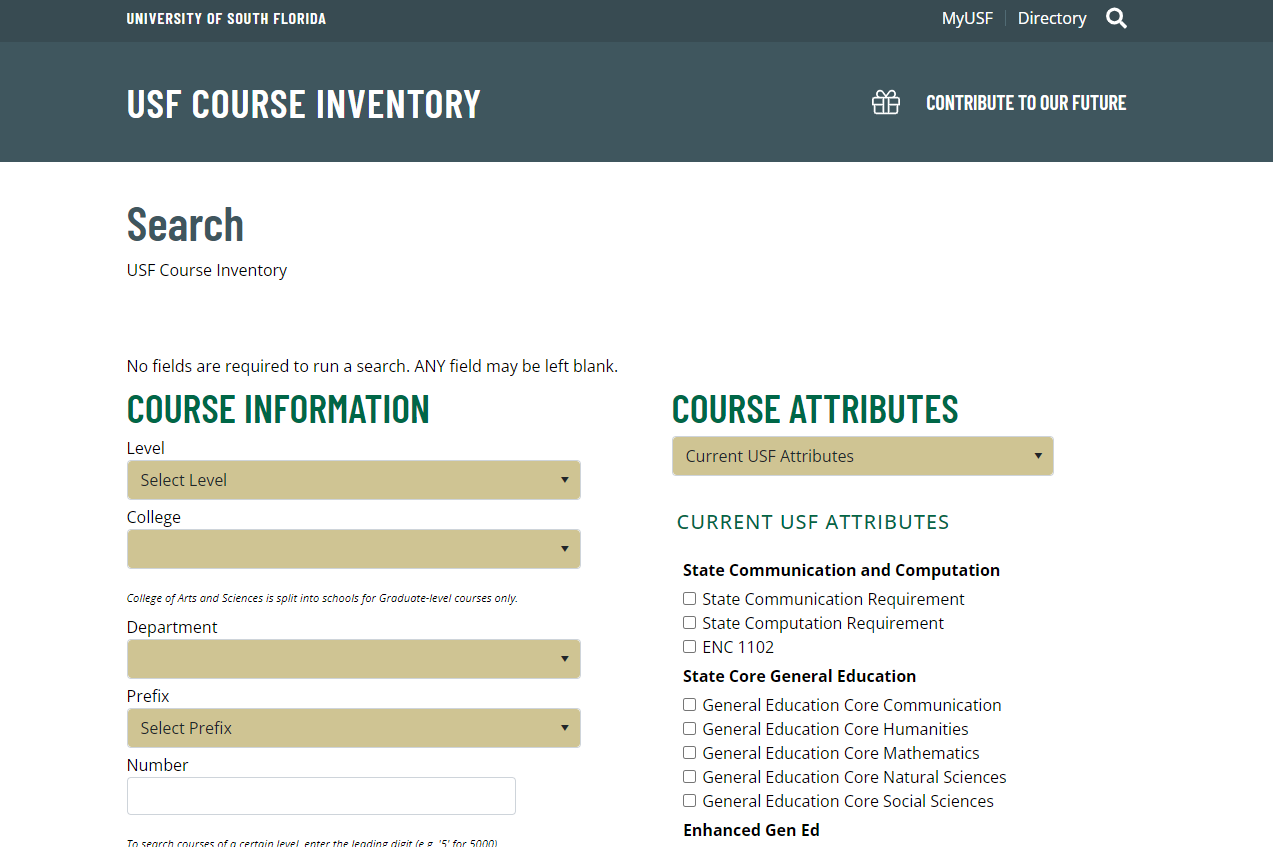Open the site search magnifier icon

pyautogui.click(x=1116, y=18)
